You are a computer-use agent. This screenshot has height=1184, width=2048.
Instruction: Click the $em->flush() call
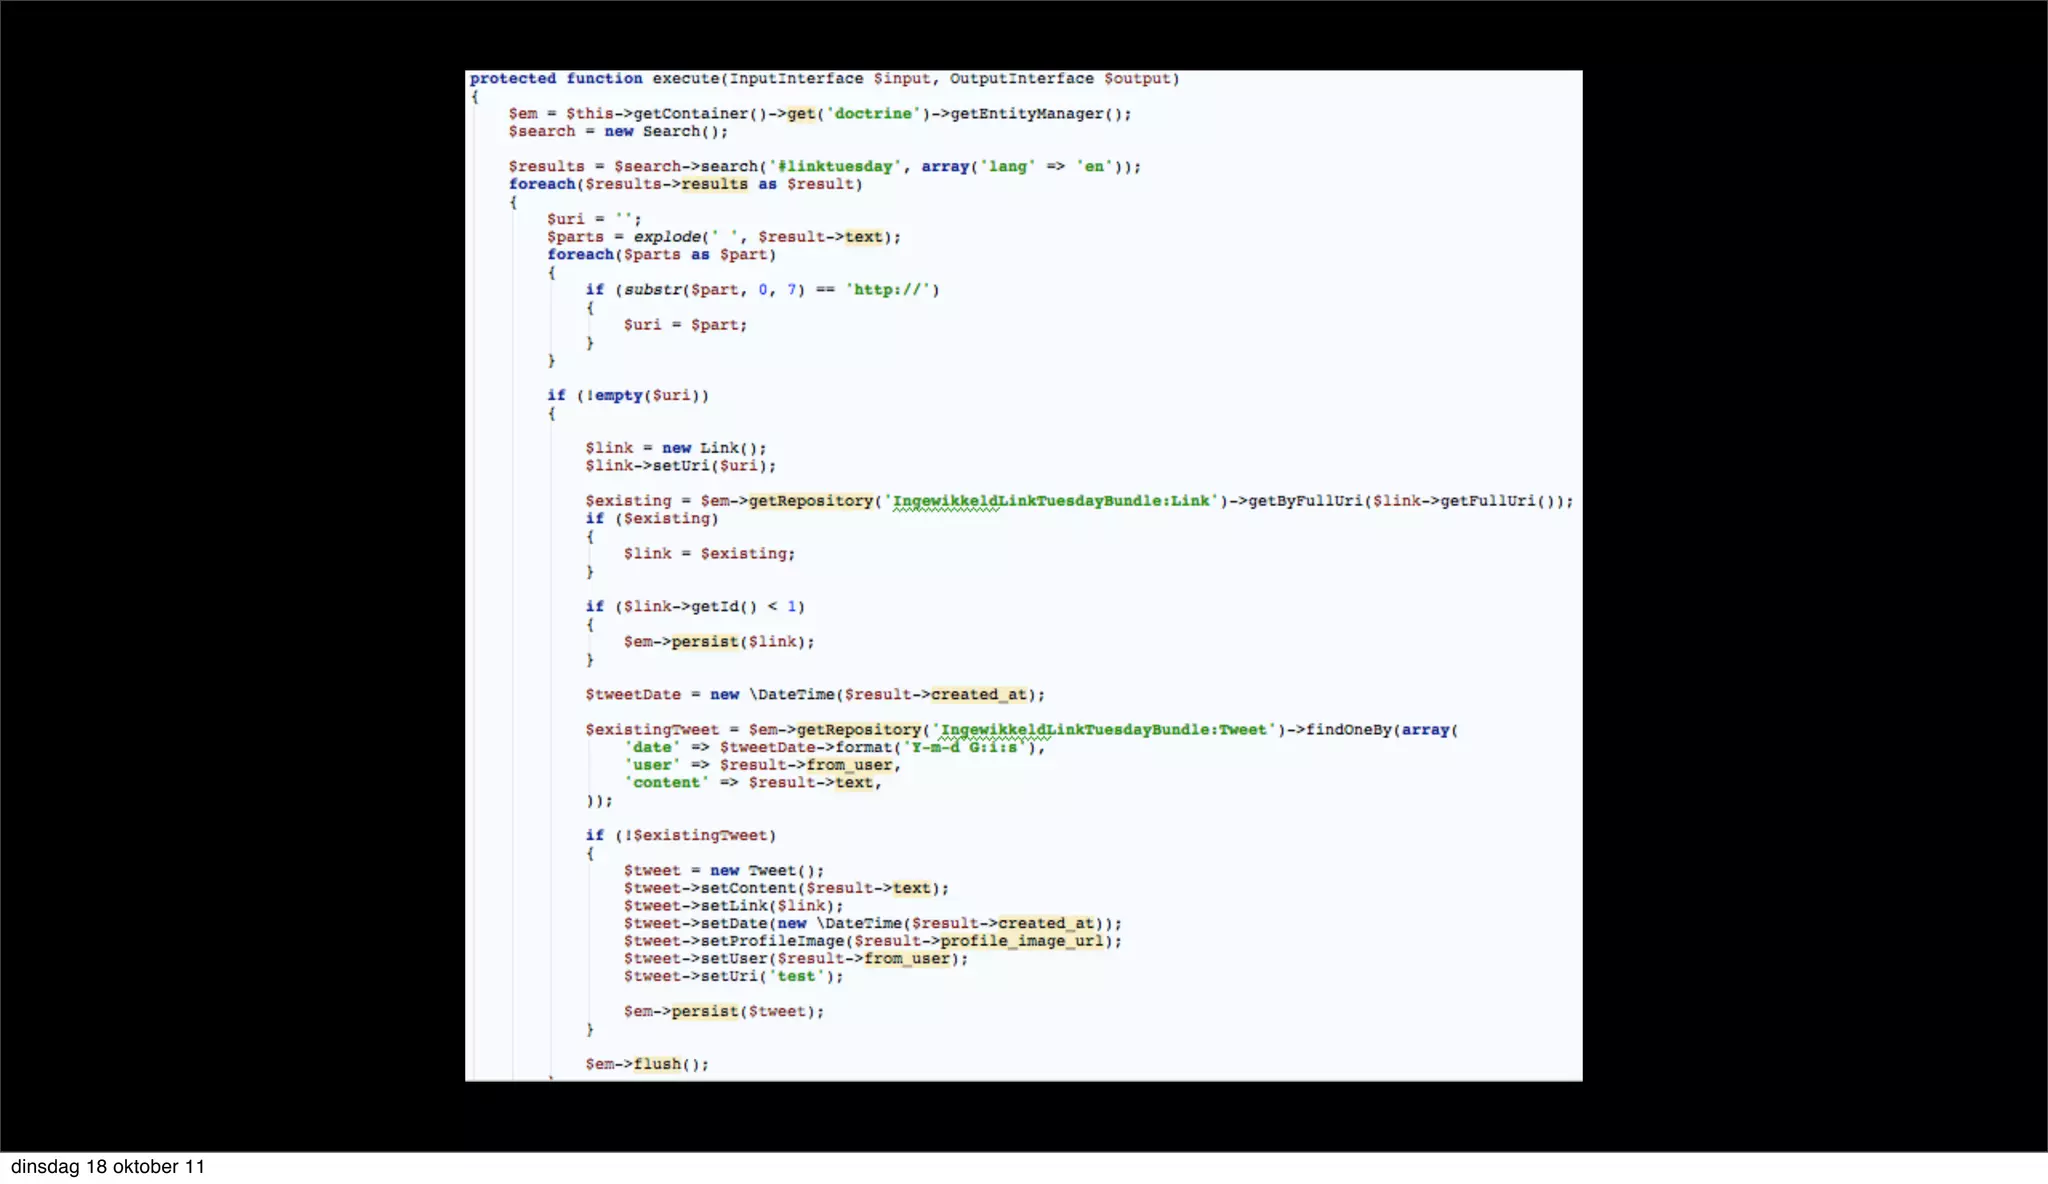click(x=646, y=1064)
